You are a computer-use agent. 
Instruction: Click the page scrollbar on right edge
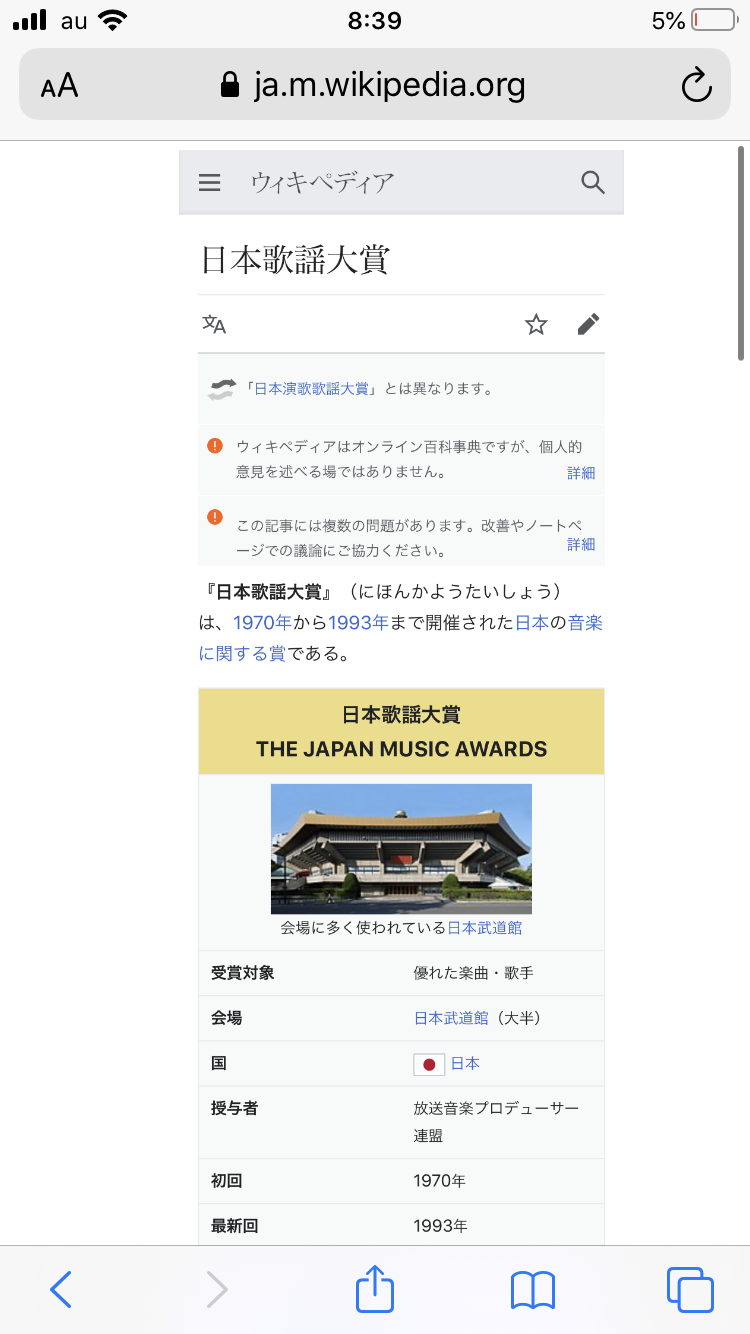(741, 253)
